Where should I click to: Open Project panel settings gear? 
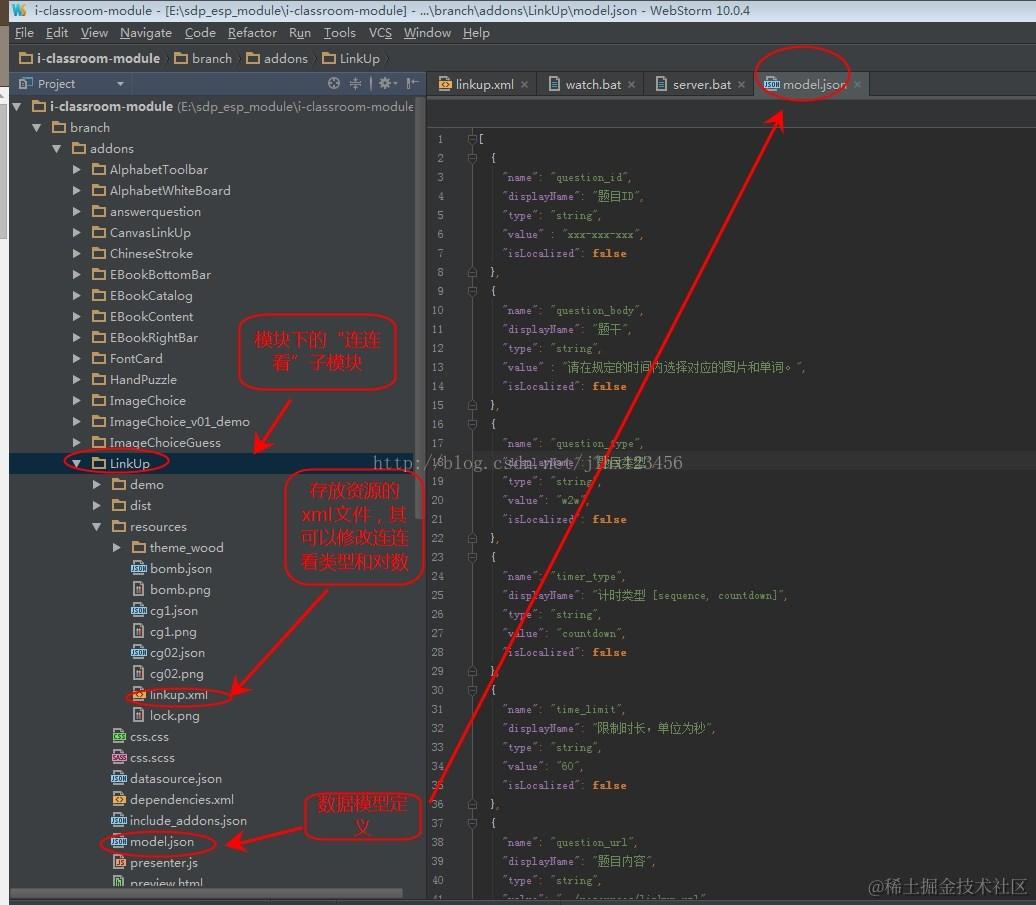click(387, 83)
